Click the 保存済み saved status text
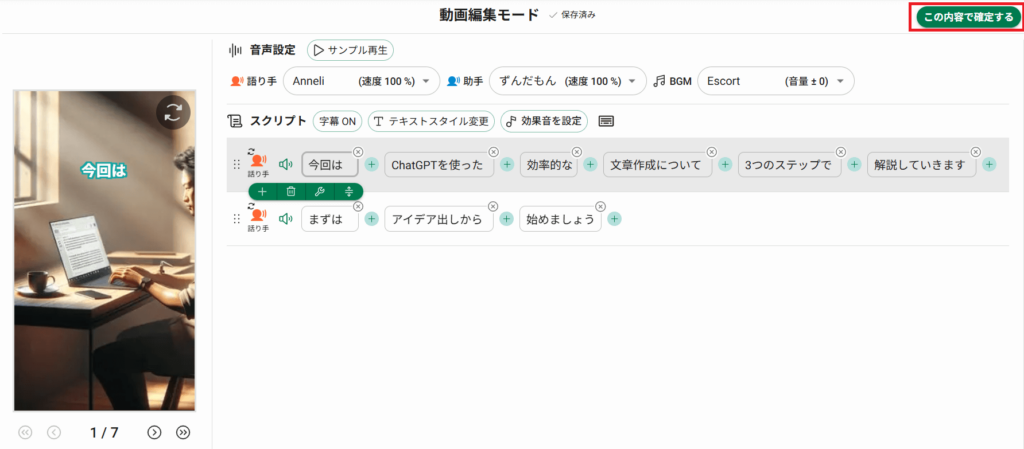The image size is (1024, 449). [579, 14]
